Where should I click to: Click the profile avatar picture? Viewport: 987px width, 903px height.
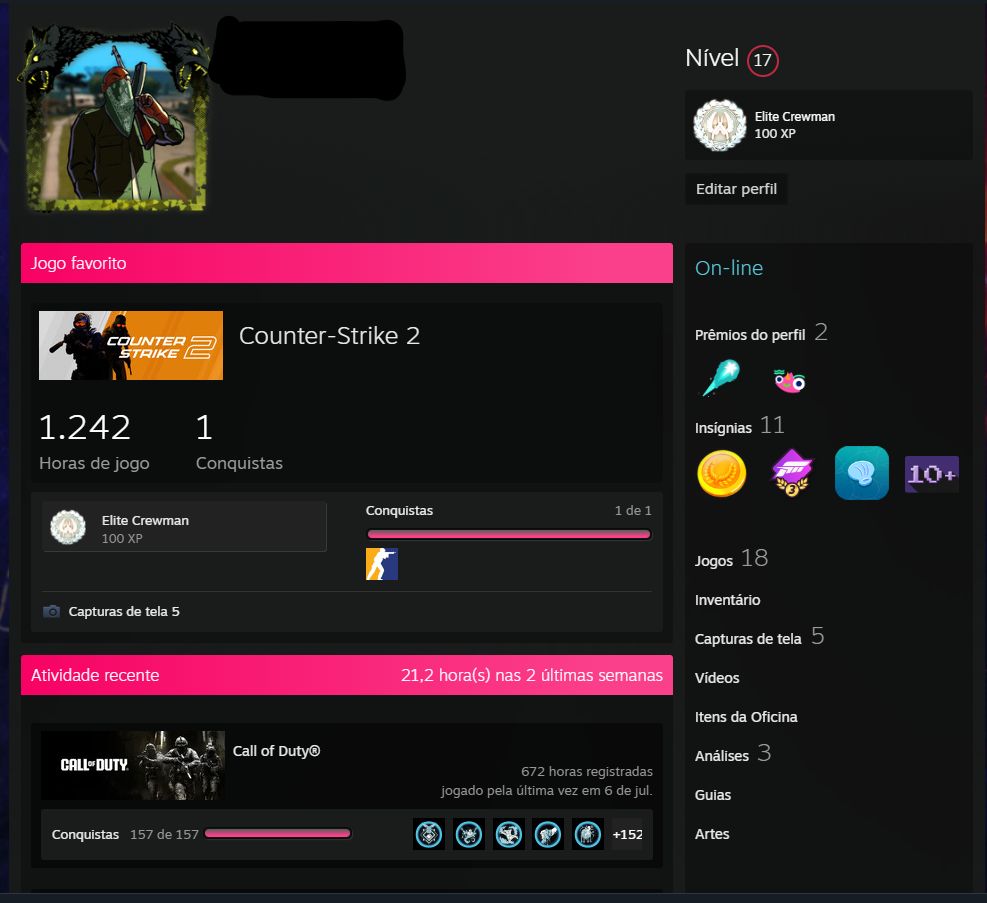pos(116,118)
